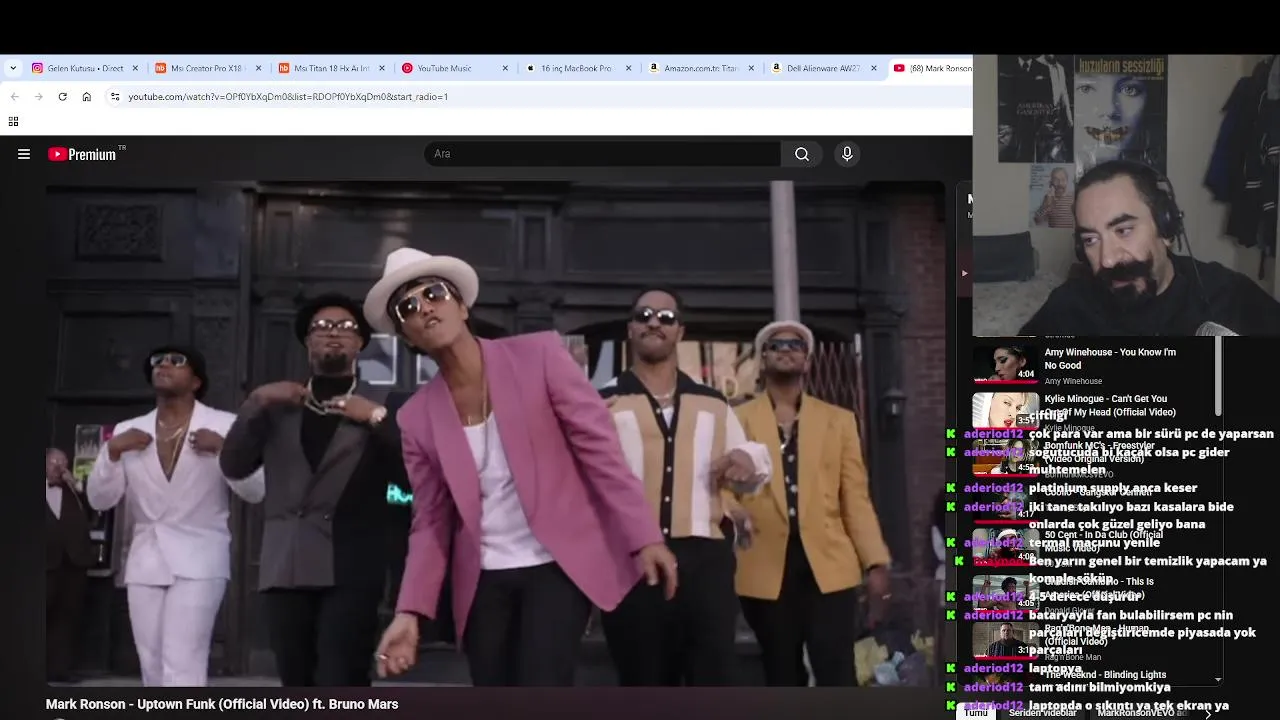The image size is (1280, 720).
Task: Click the magnifier search button
Action: tap(802, 154)
